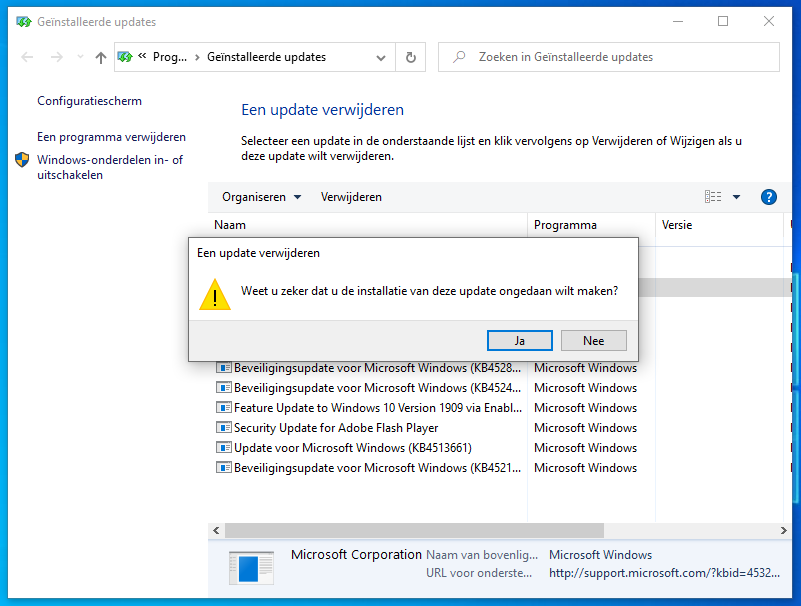The width and height of the screenshot is (801, 606).
Task: Click the back navigation arrow
Action: point(27,58)
